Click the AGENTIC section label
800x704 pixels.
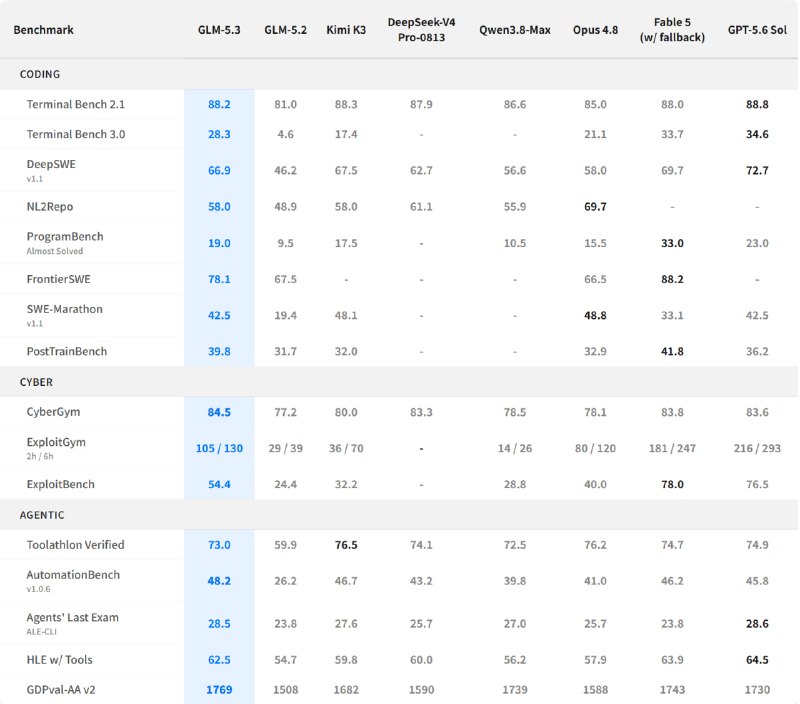click(42, 515)
